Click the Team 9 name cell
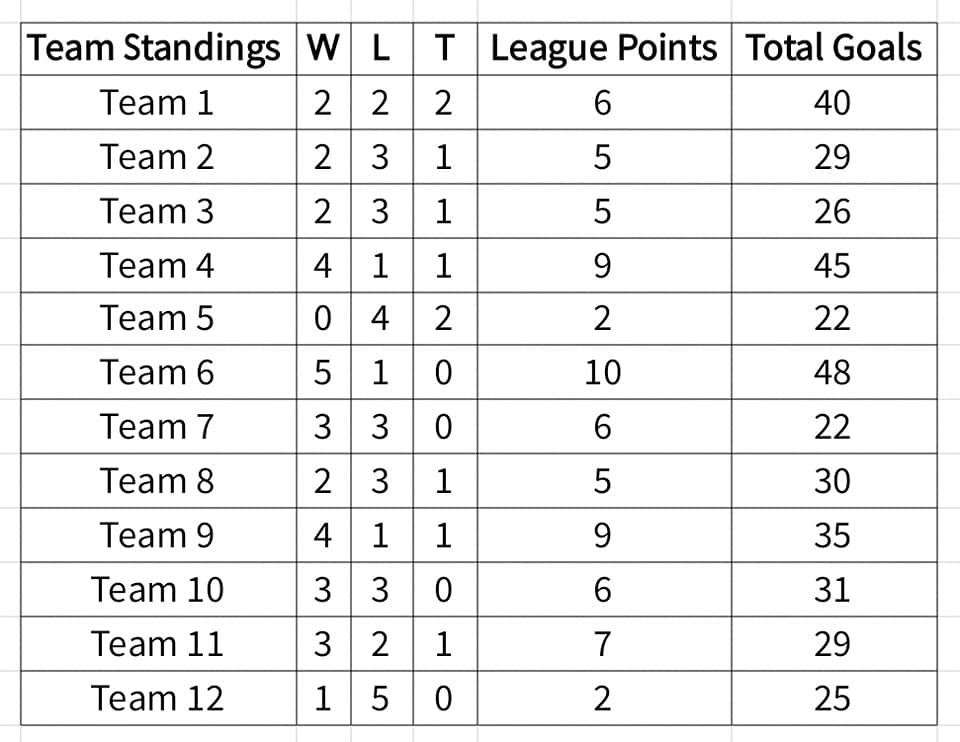The height and width of the screenshot is (742, 960). pyautogui.click(x=159, y=535)
